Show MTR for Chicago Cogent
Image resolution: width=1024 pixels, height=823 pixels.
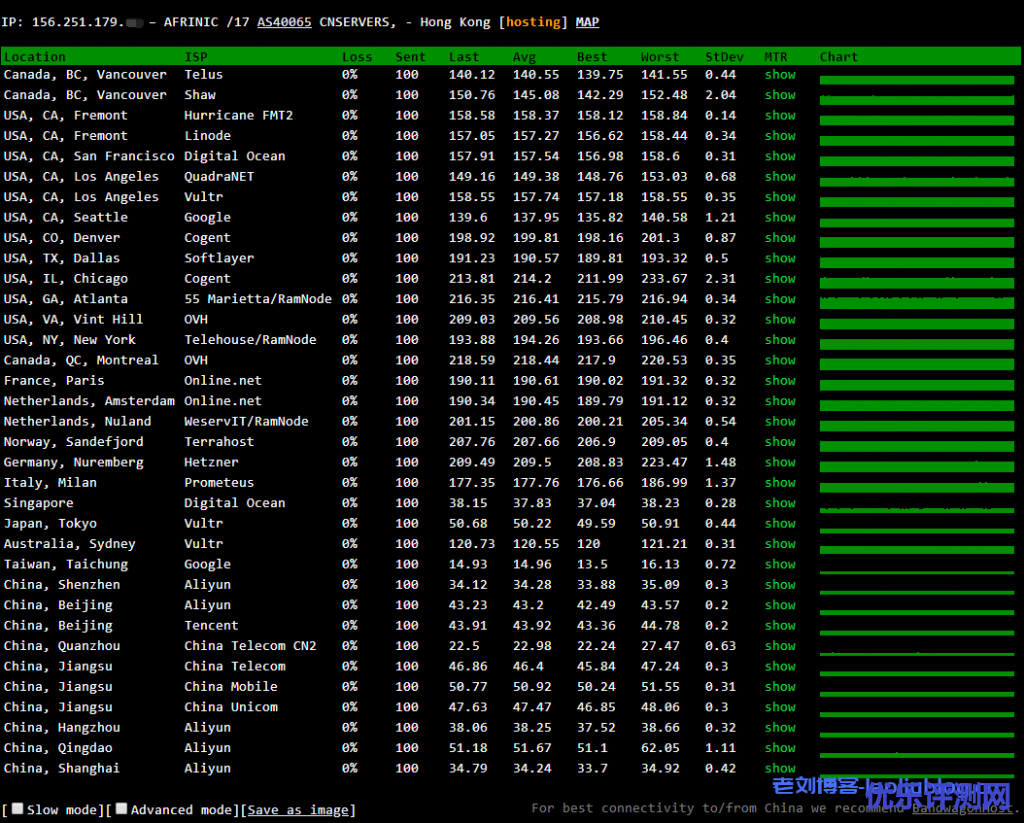click(x=780, y=279)
